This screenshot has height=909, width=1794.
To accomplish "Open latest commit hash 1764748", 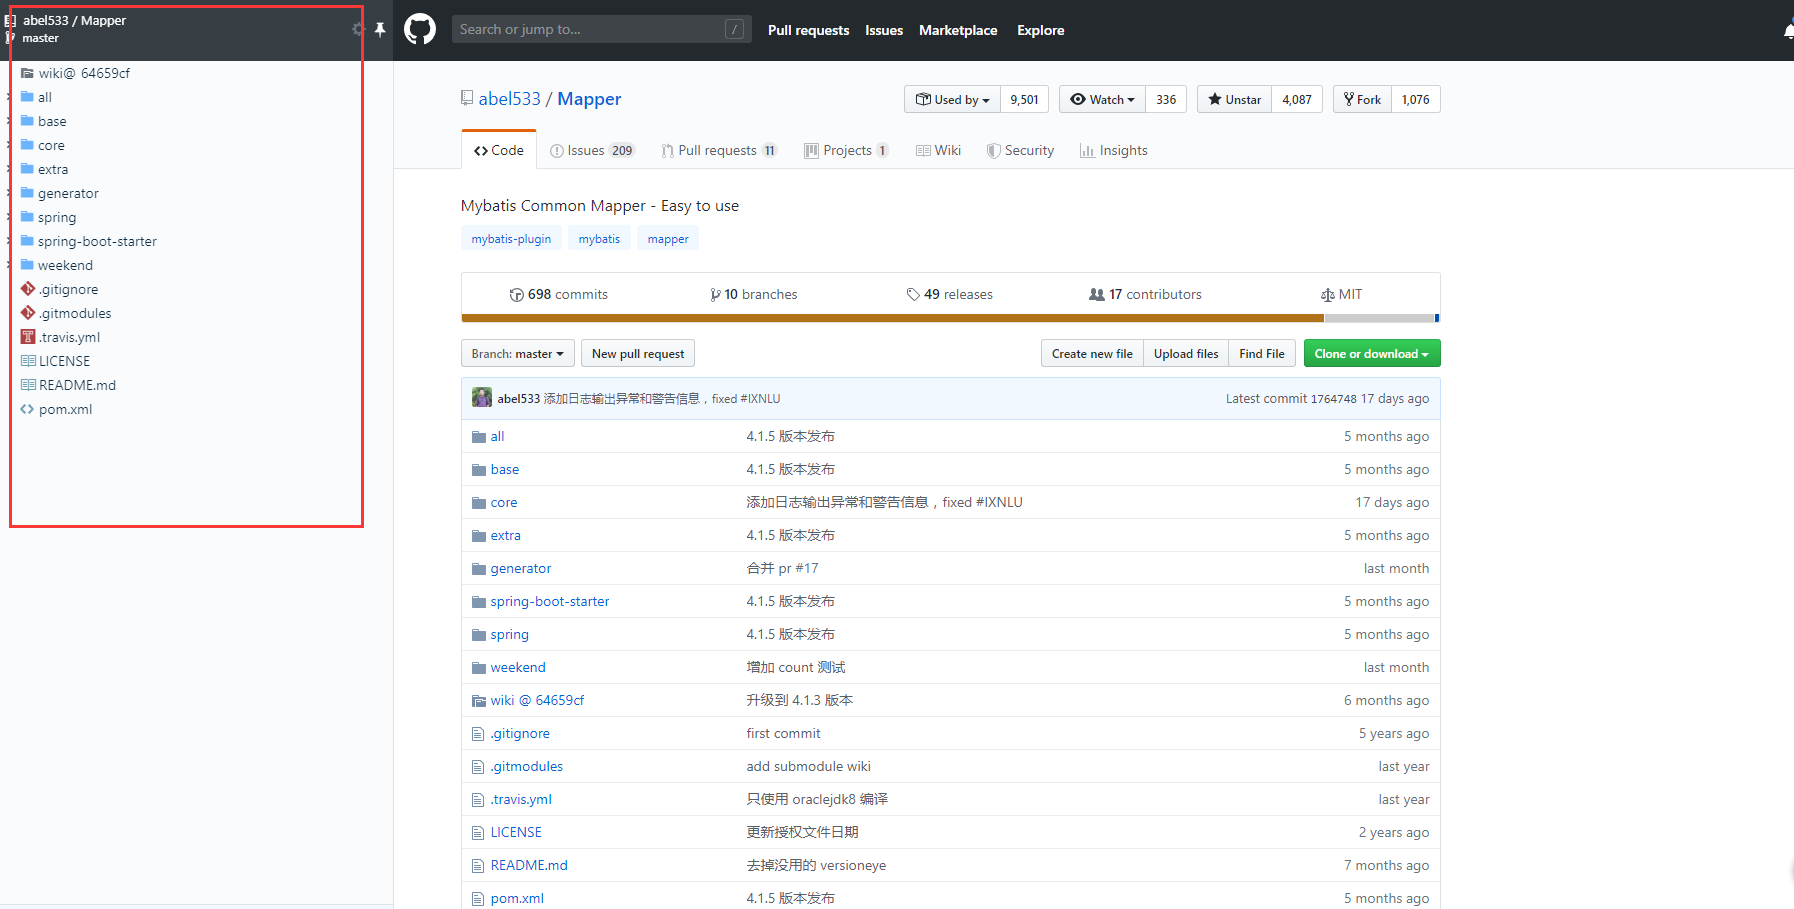I will coord(1334,399).
